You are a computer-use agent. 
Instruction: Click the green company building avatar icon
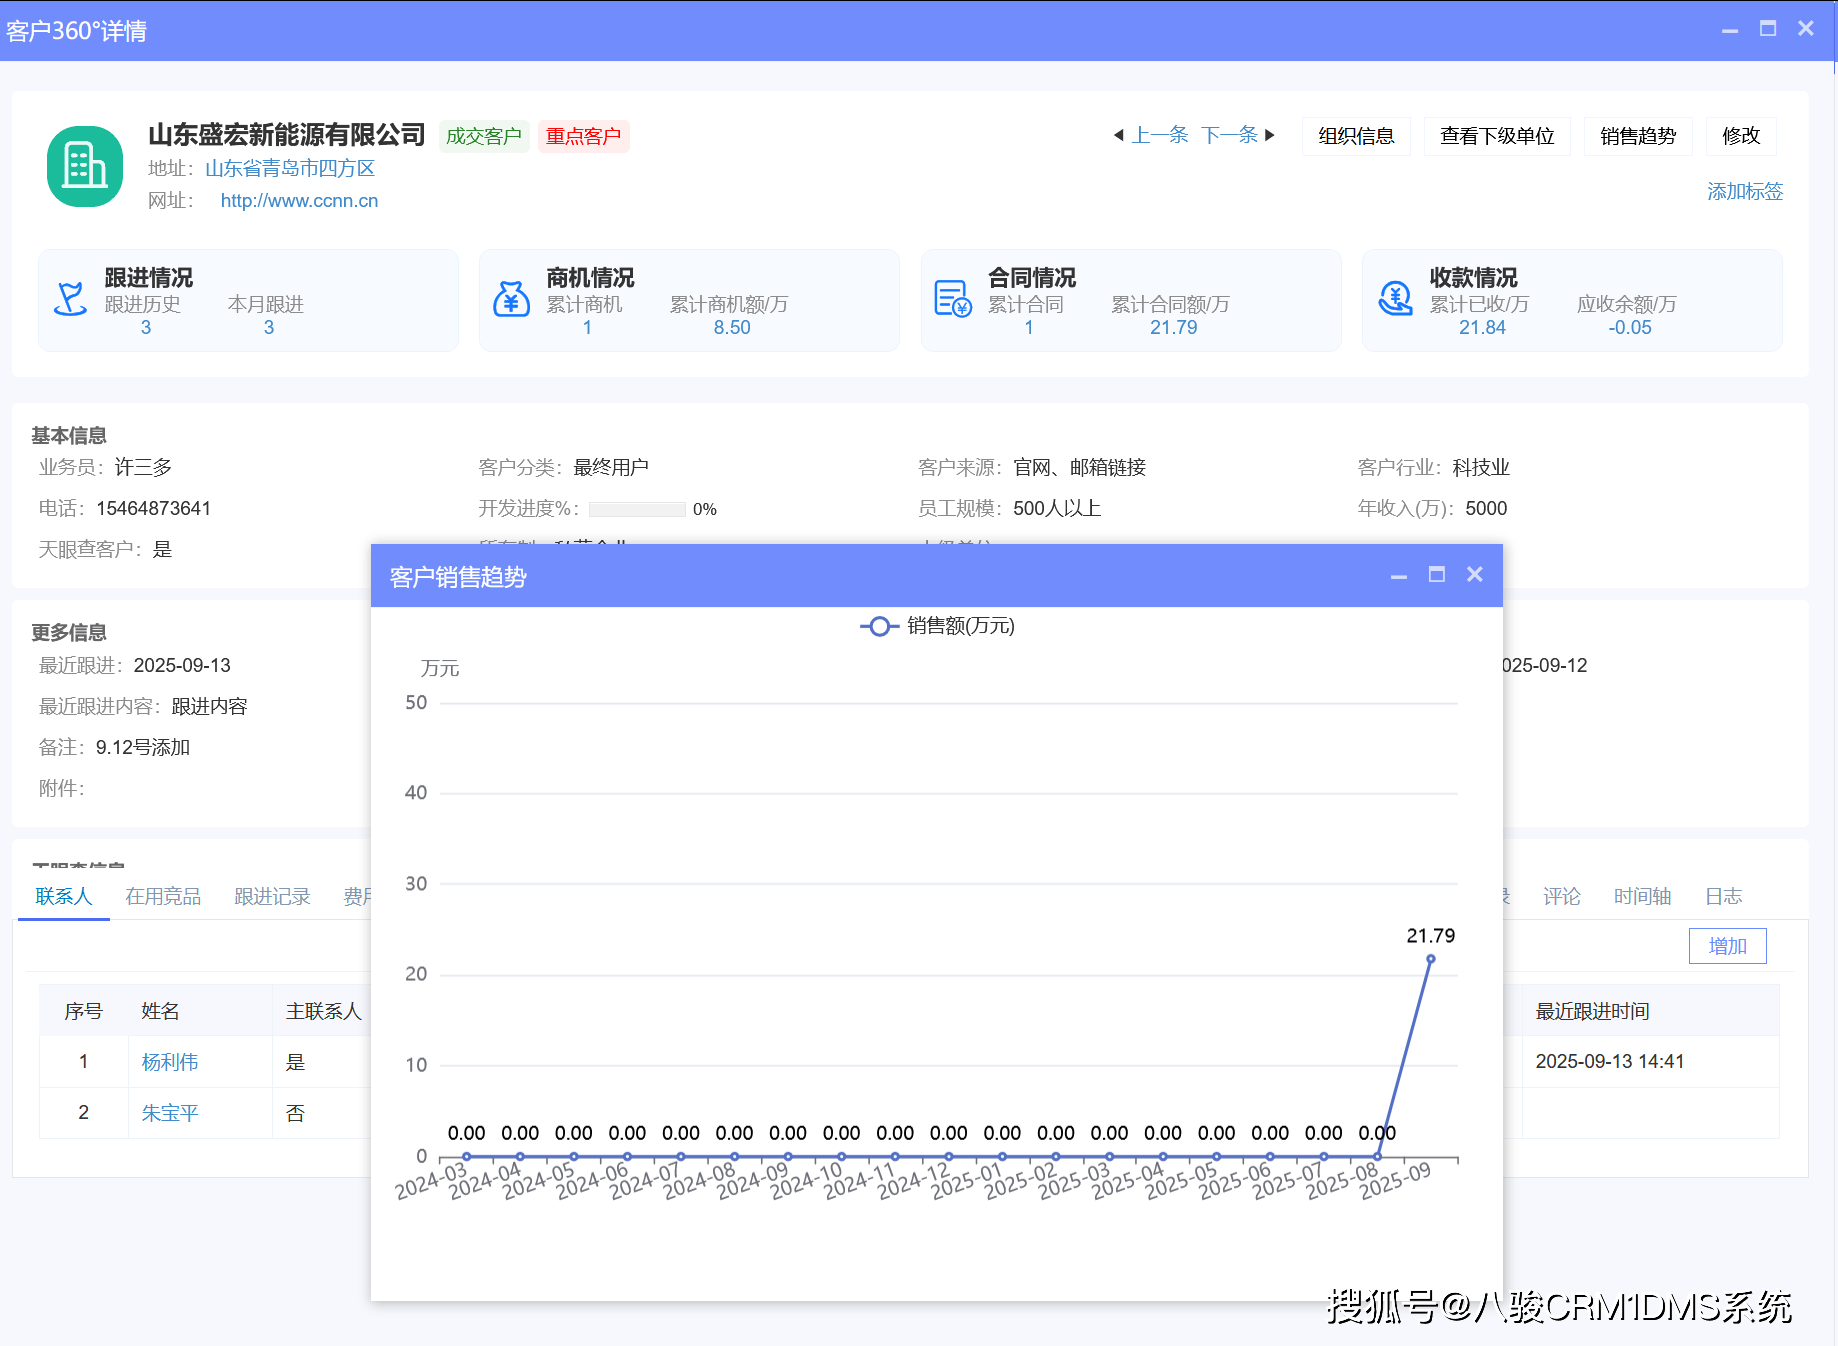(85, 166)
